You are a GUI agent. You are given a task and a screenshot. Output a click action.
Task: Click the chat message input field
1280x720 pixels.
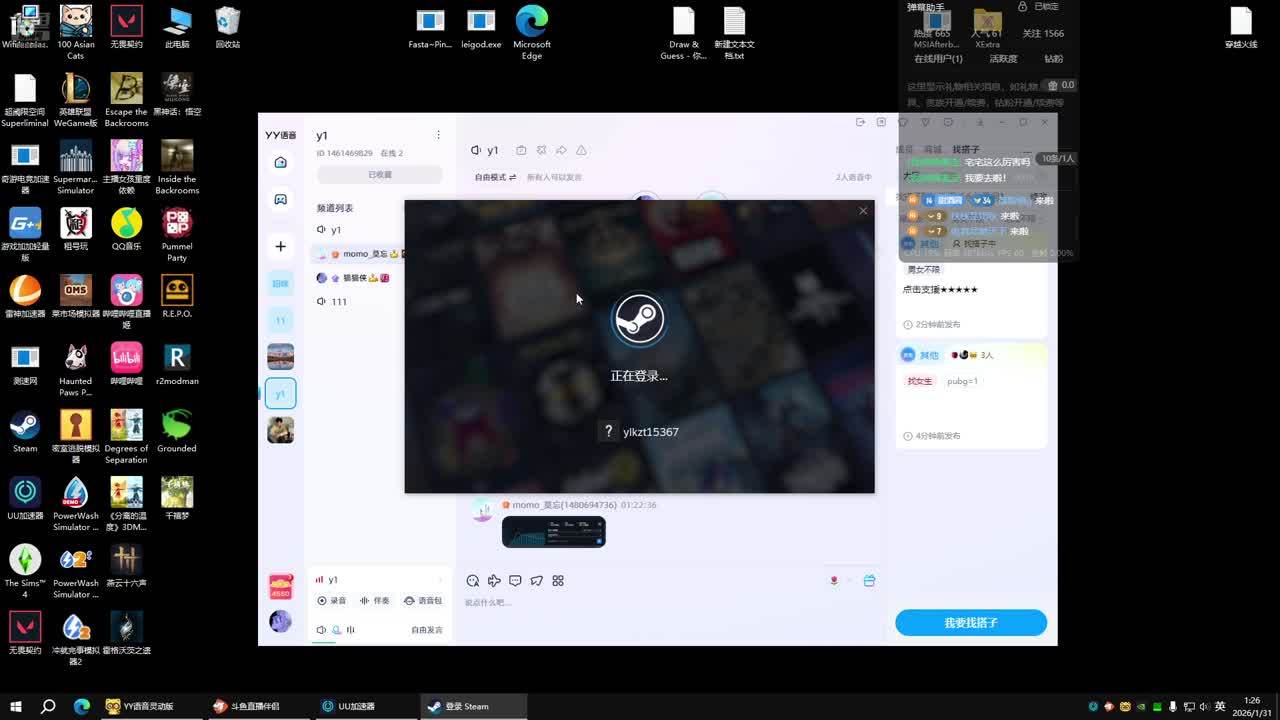tap(670, 603)
